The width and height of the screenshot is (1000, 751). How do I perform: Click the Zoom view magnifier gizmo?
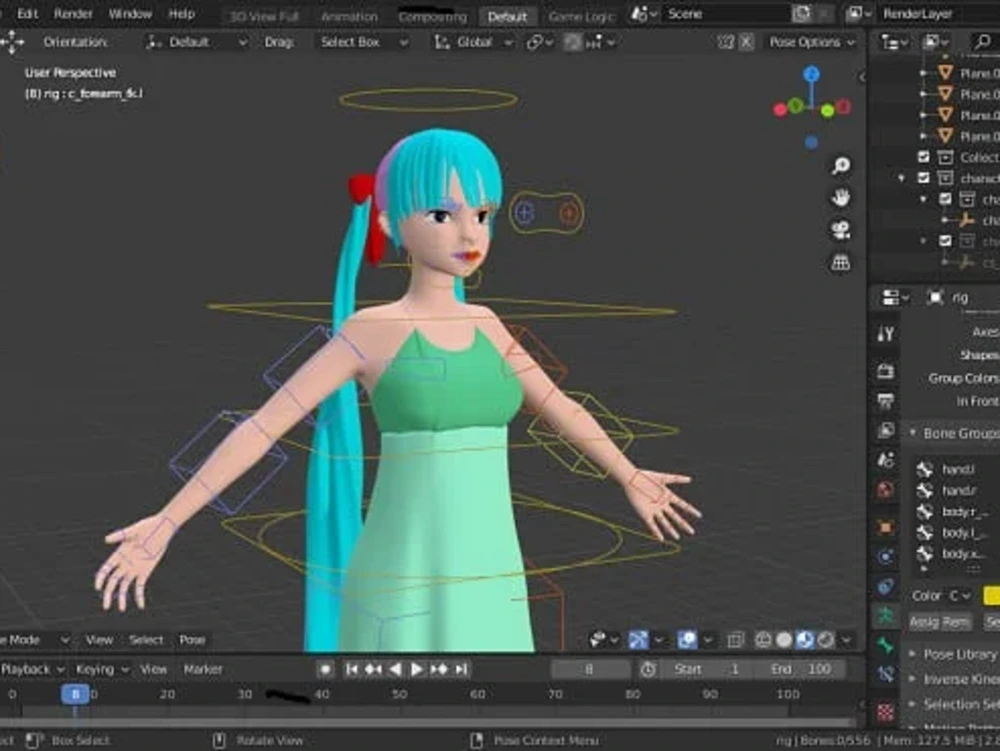(841, 166)
